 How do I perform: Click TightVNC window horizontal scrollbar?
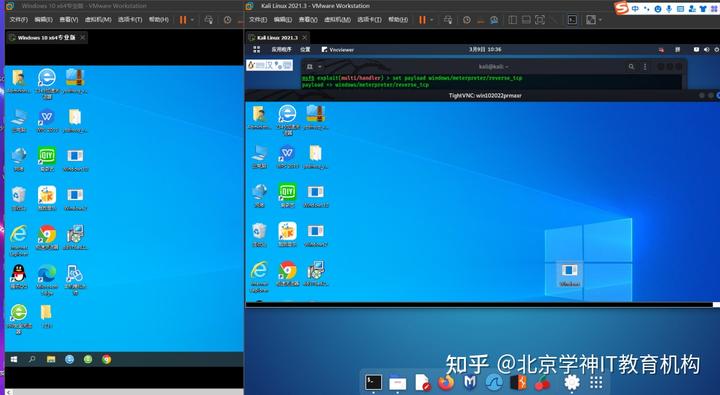(x=479, y=305)
